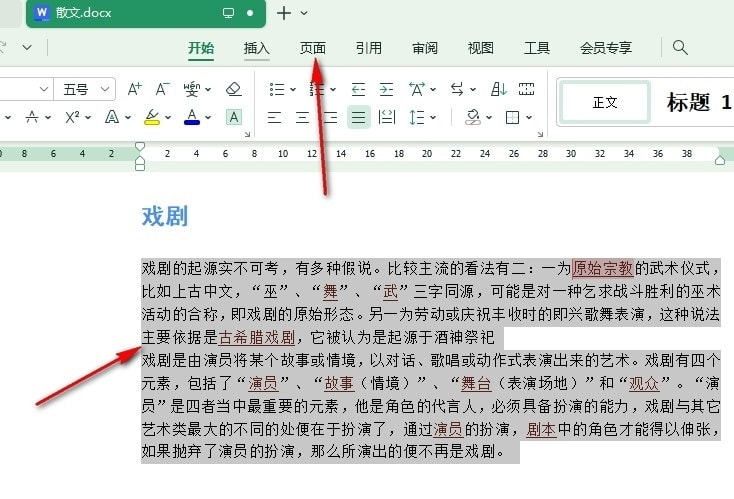Screen dimensions: 734x499
Task: Click the paragraph shading paint icon
Action: point(473,117)
